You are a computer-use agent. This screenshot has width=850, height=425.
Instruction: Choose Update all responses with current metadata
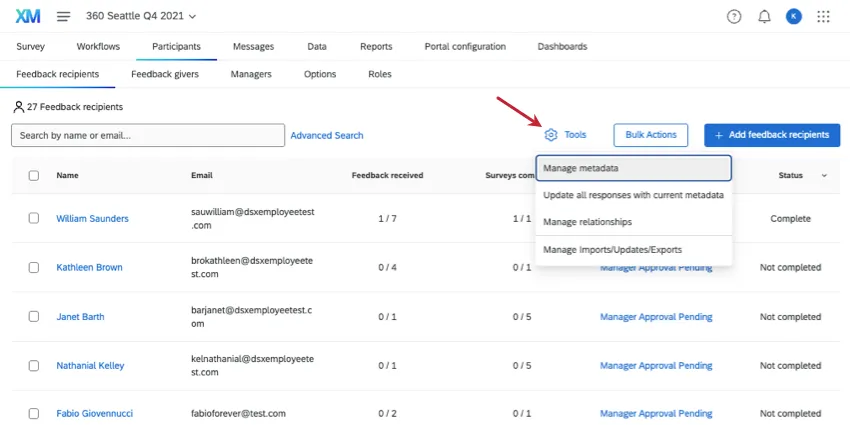click(634, 195)
